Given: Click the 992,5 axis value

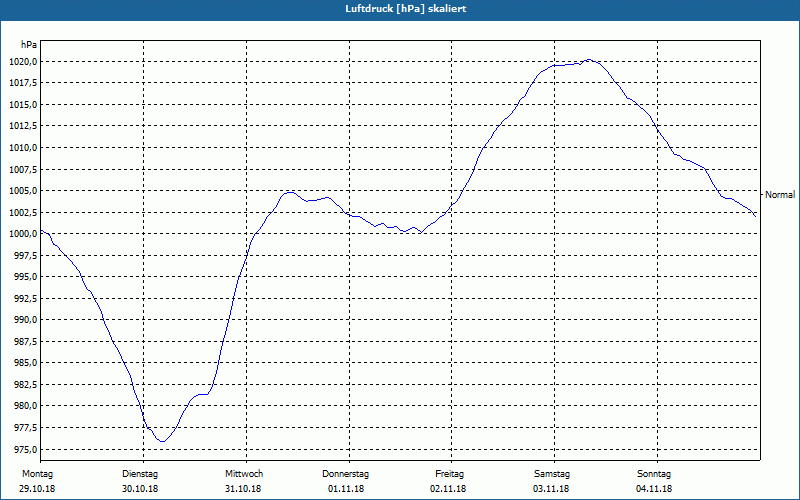Looking at the screenshot, I should (25, 298).
